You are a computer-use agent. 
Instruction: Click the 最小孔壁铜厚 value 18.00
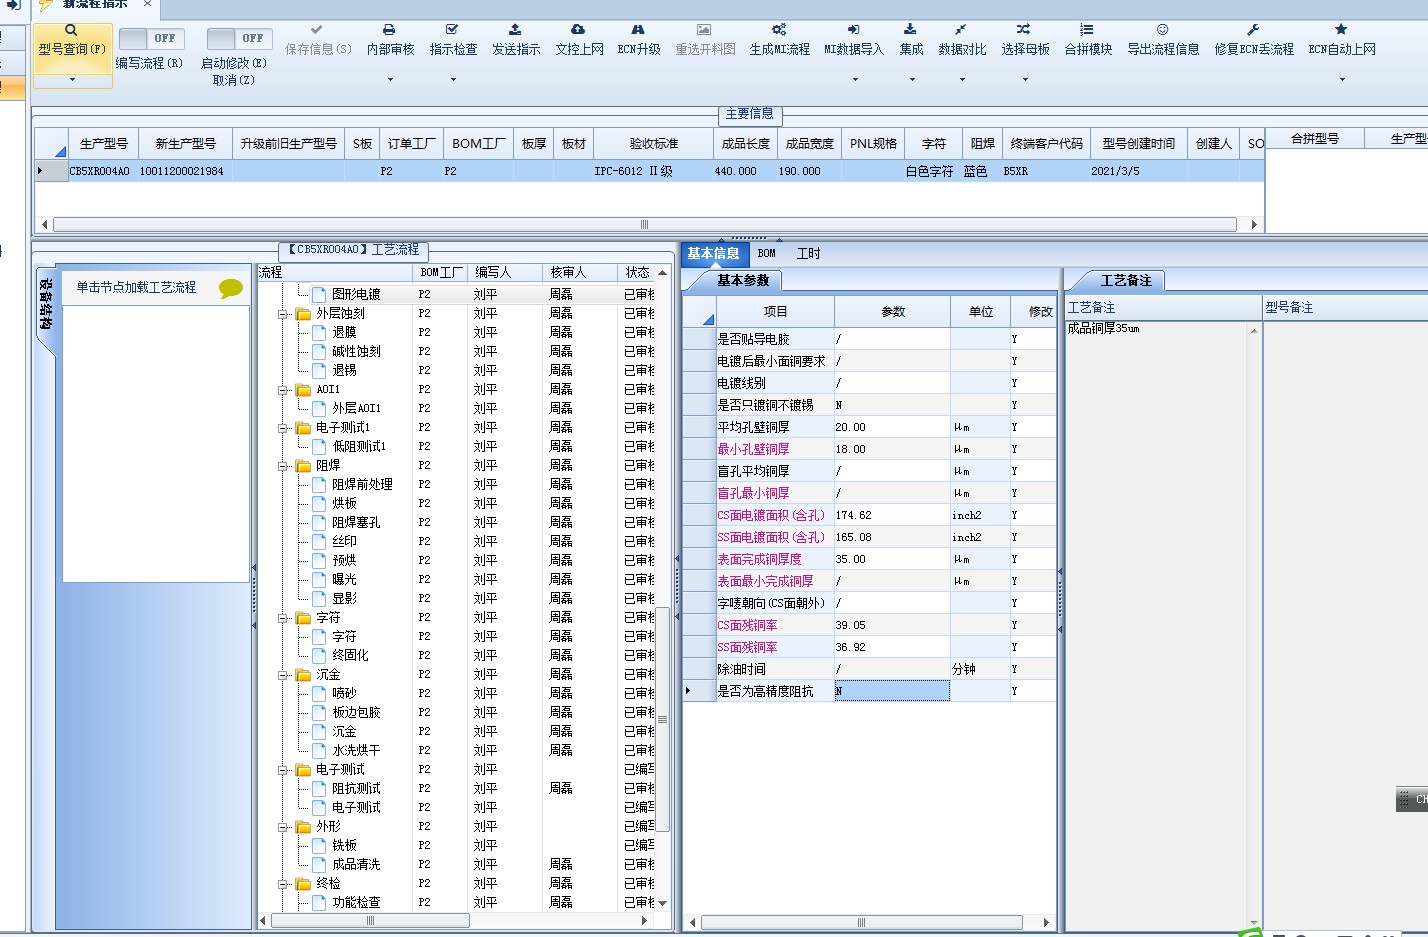[x=892, y=449]
